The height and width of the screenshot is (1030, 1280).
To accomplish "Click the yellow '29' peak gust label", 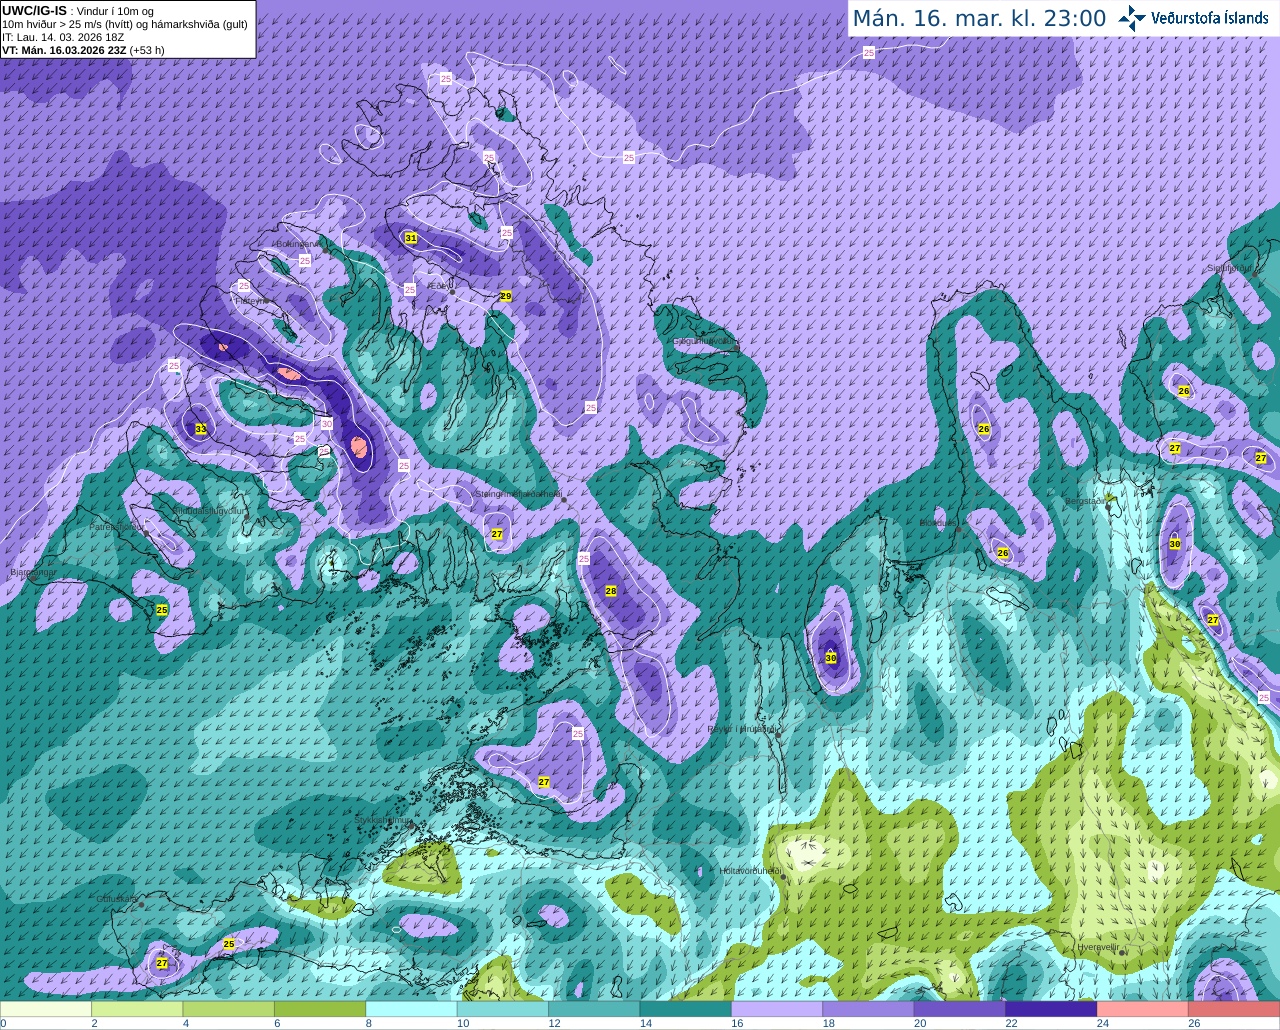I will 506,296.
